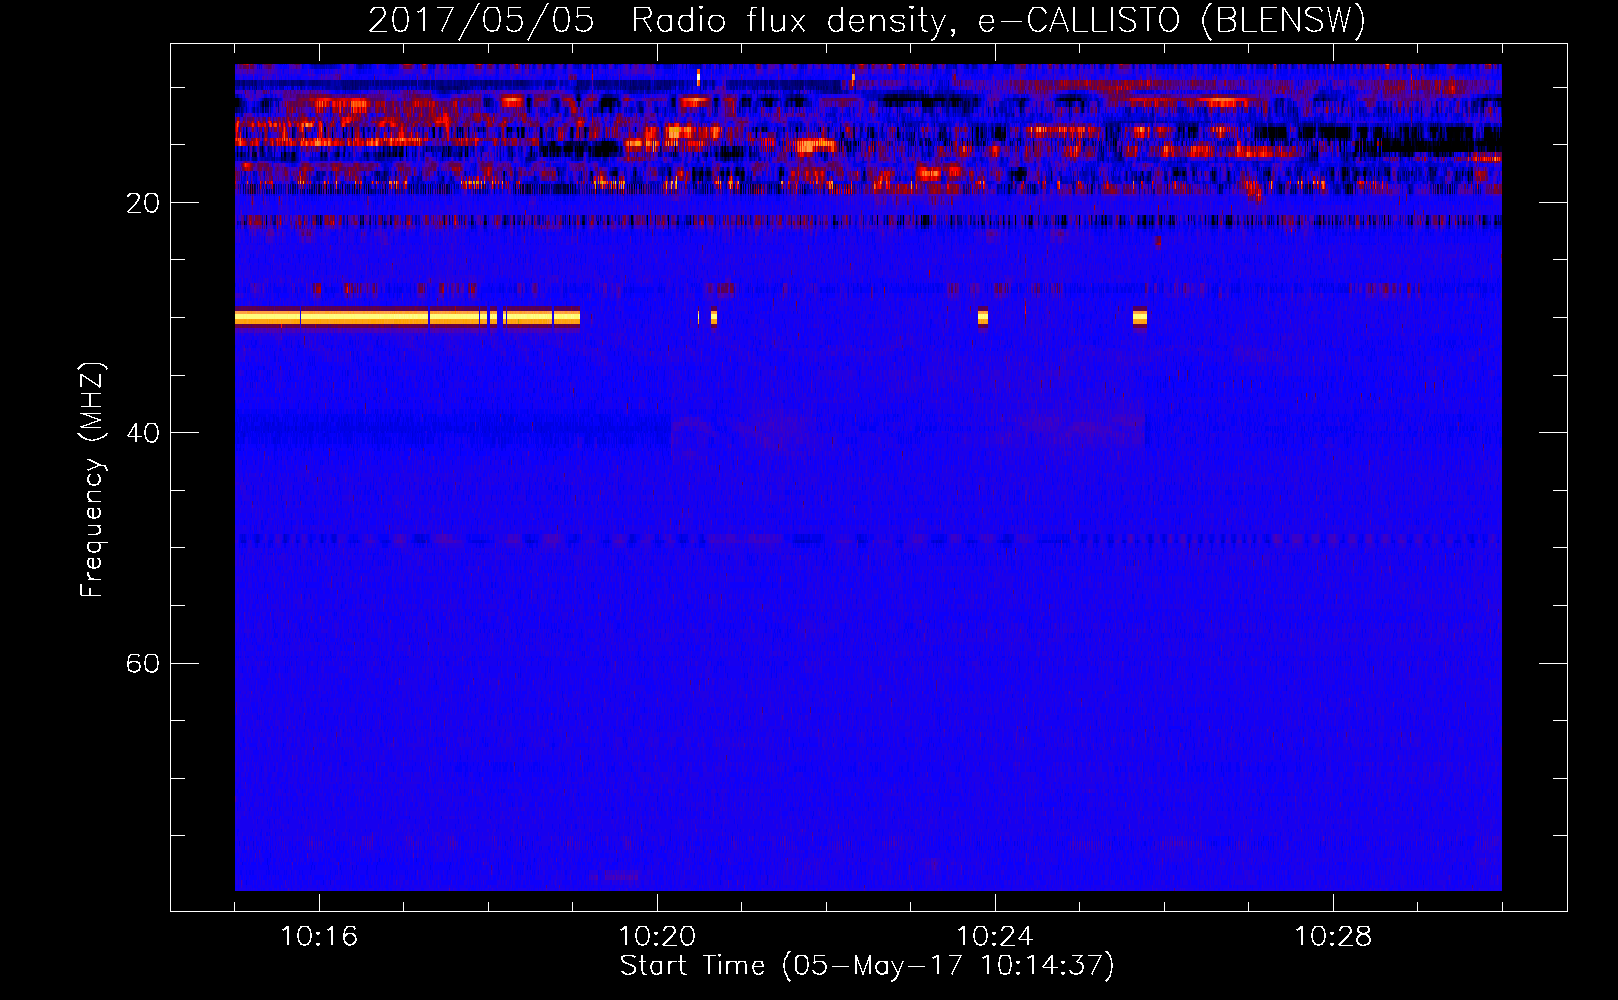
Task: Click the '10:16' time tick label
Action: (x=319, y=937)
